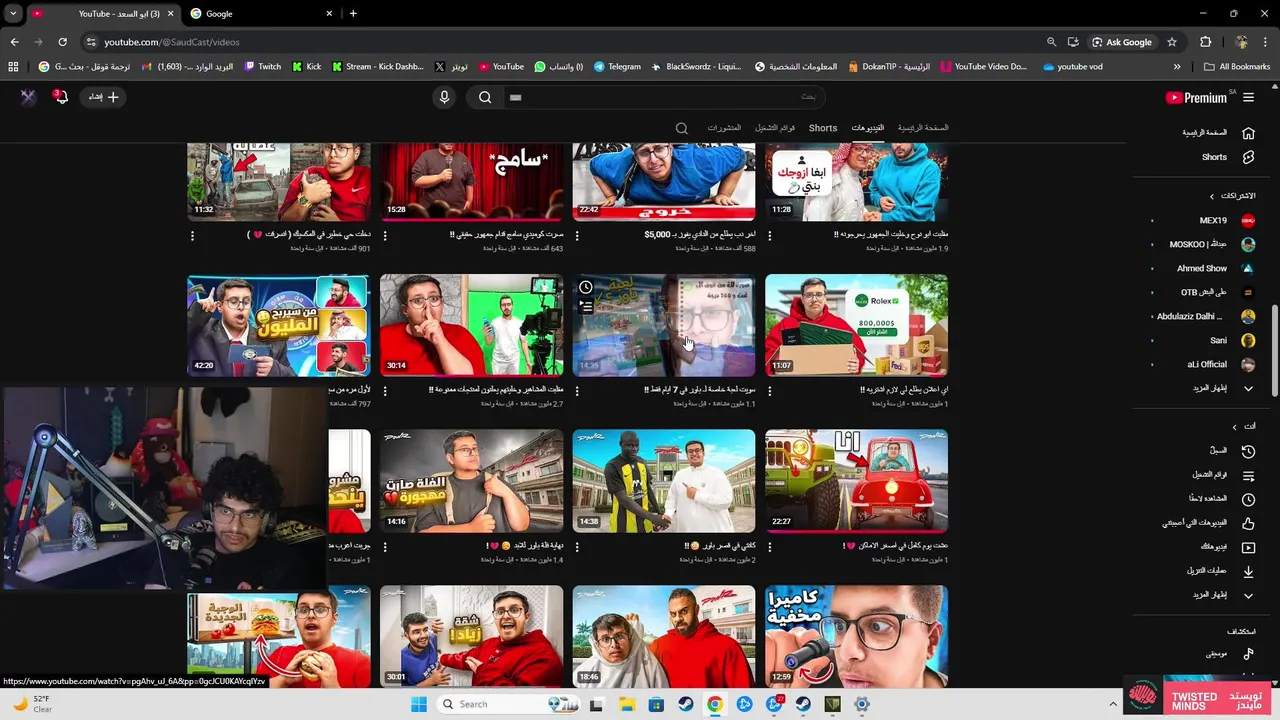Open the YouTube Premium home logo
The height and width of the screenshot is (720, 1280).
click(x=1196, y=97)
